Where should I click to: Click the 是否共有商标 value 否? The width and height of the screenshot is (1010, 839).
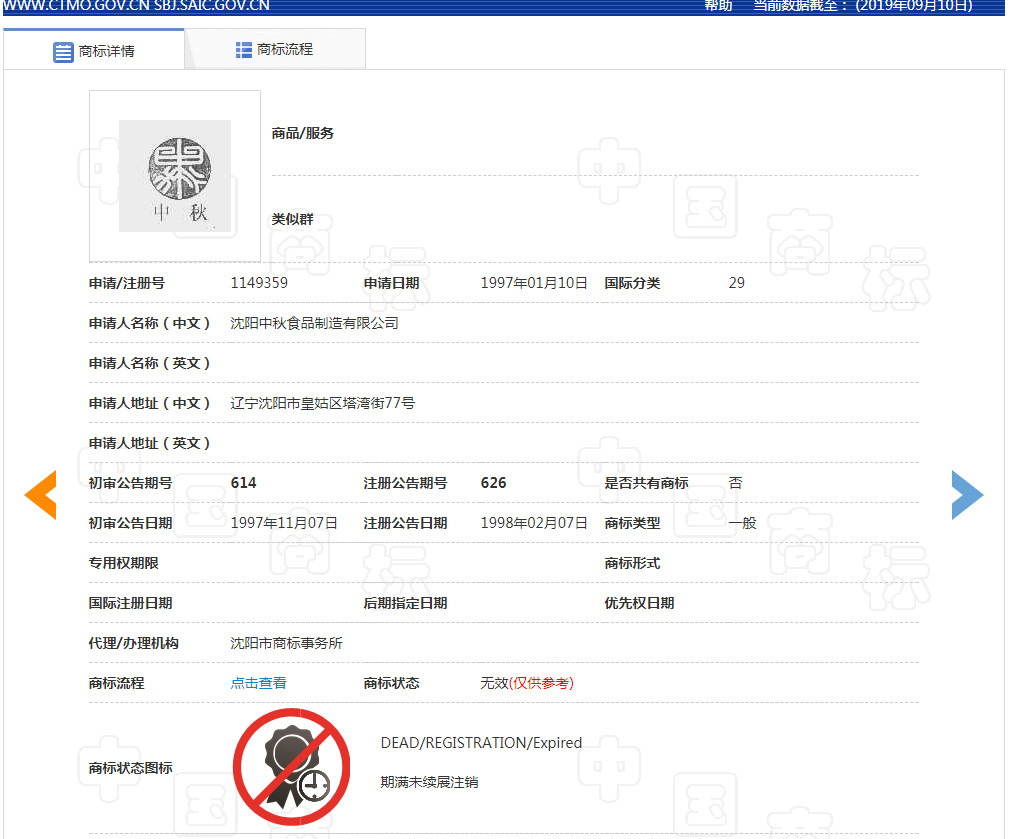735,482
